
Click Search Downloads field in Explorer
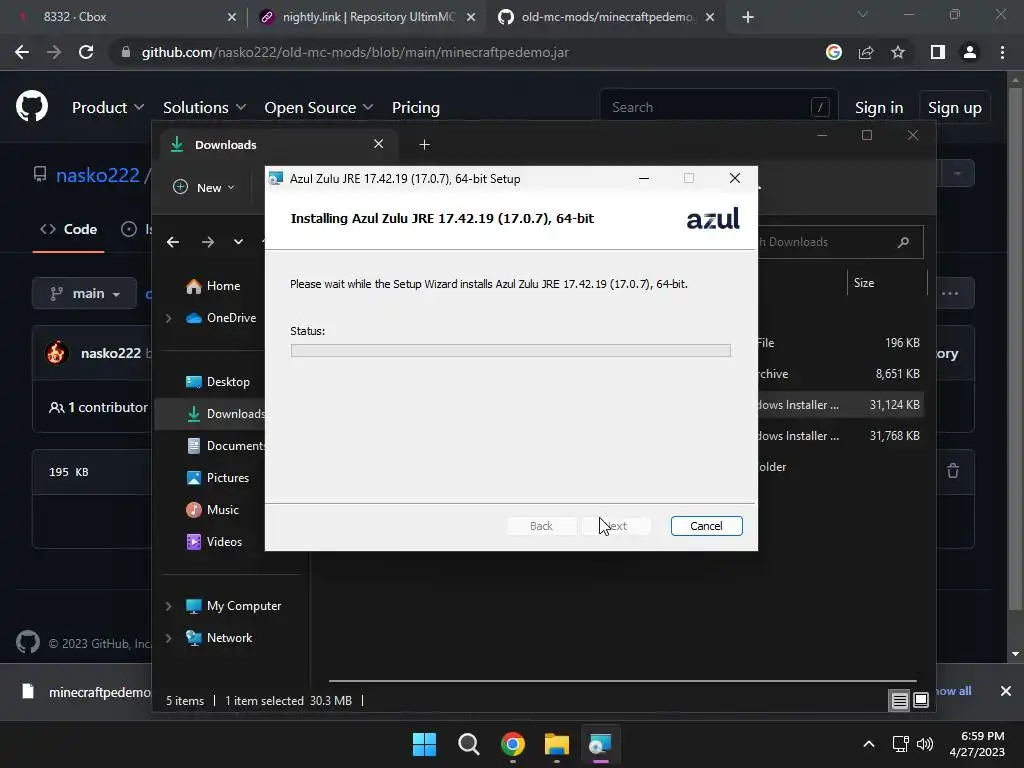click(x=839, y=242)
